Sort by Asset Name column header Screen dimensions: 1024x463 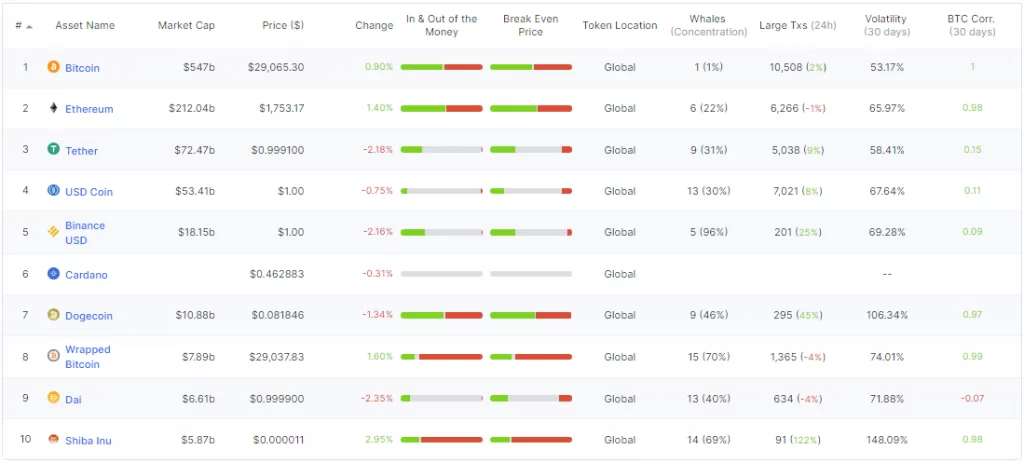point(85,25)
